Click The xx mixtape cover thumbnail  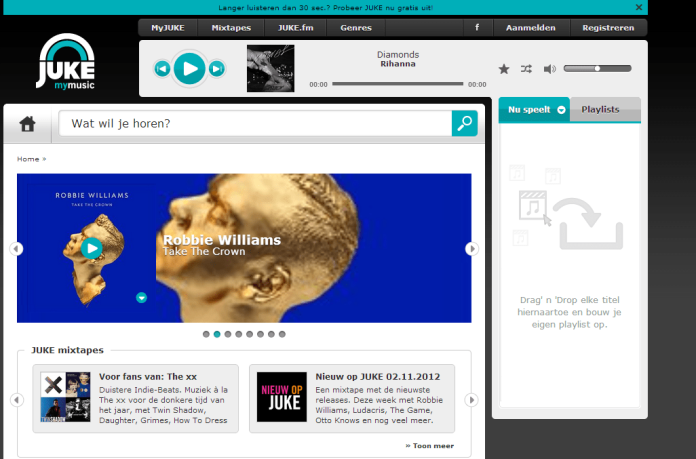[x=65, y=397]
